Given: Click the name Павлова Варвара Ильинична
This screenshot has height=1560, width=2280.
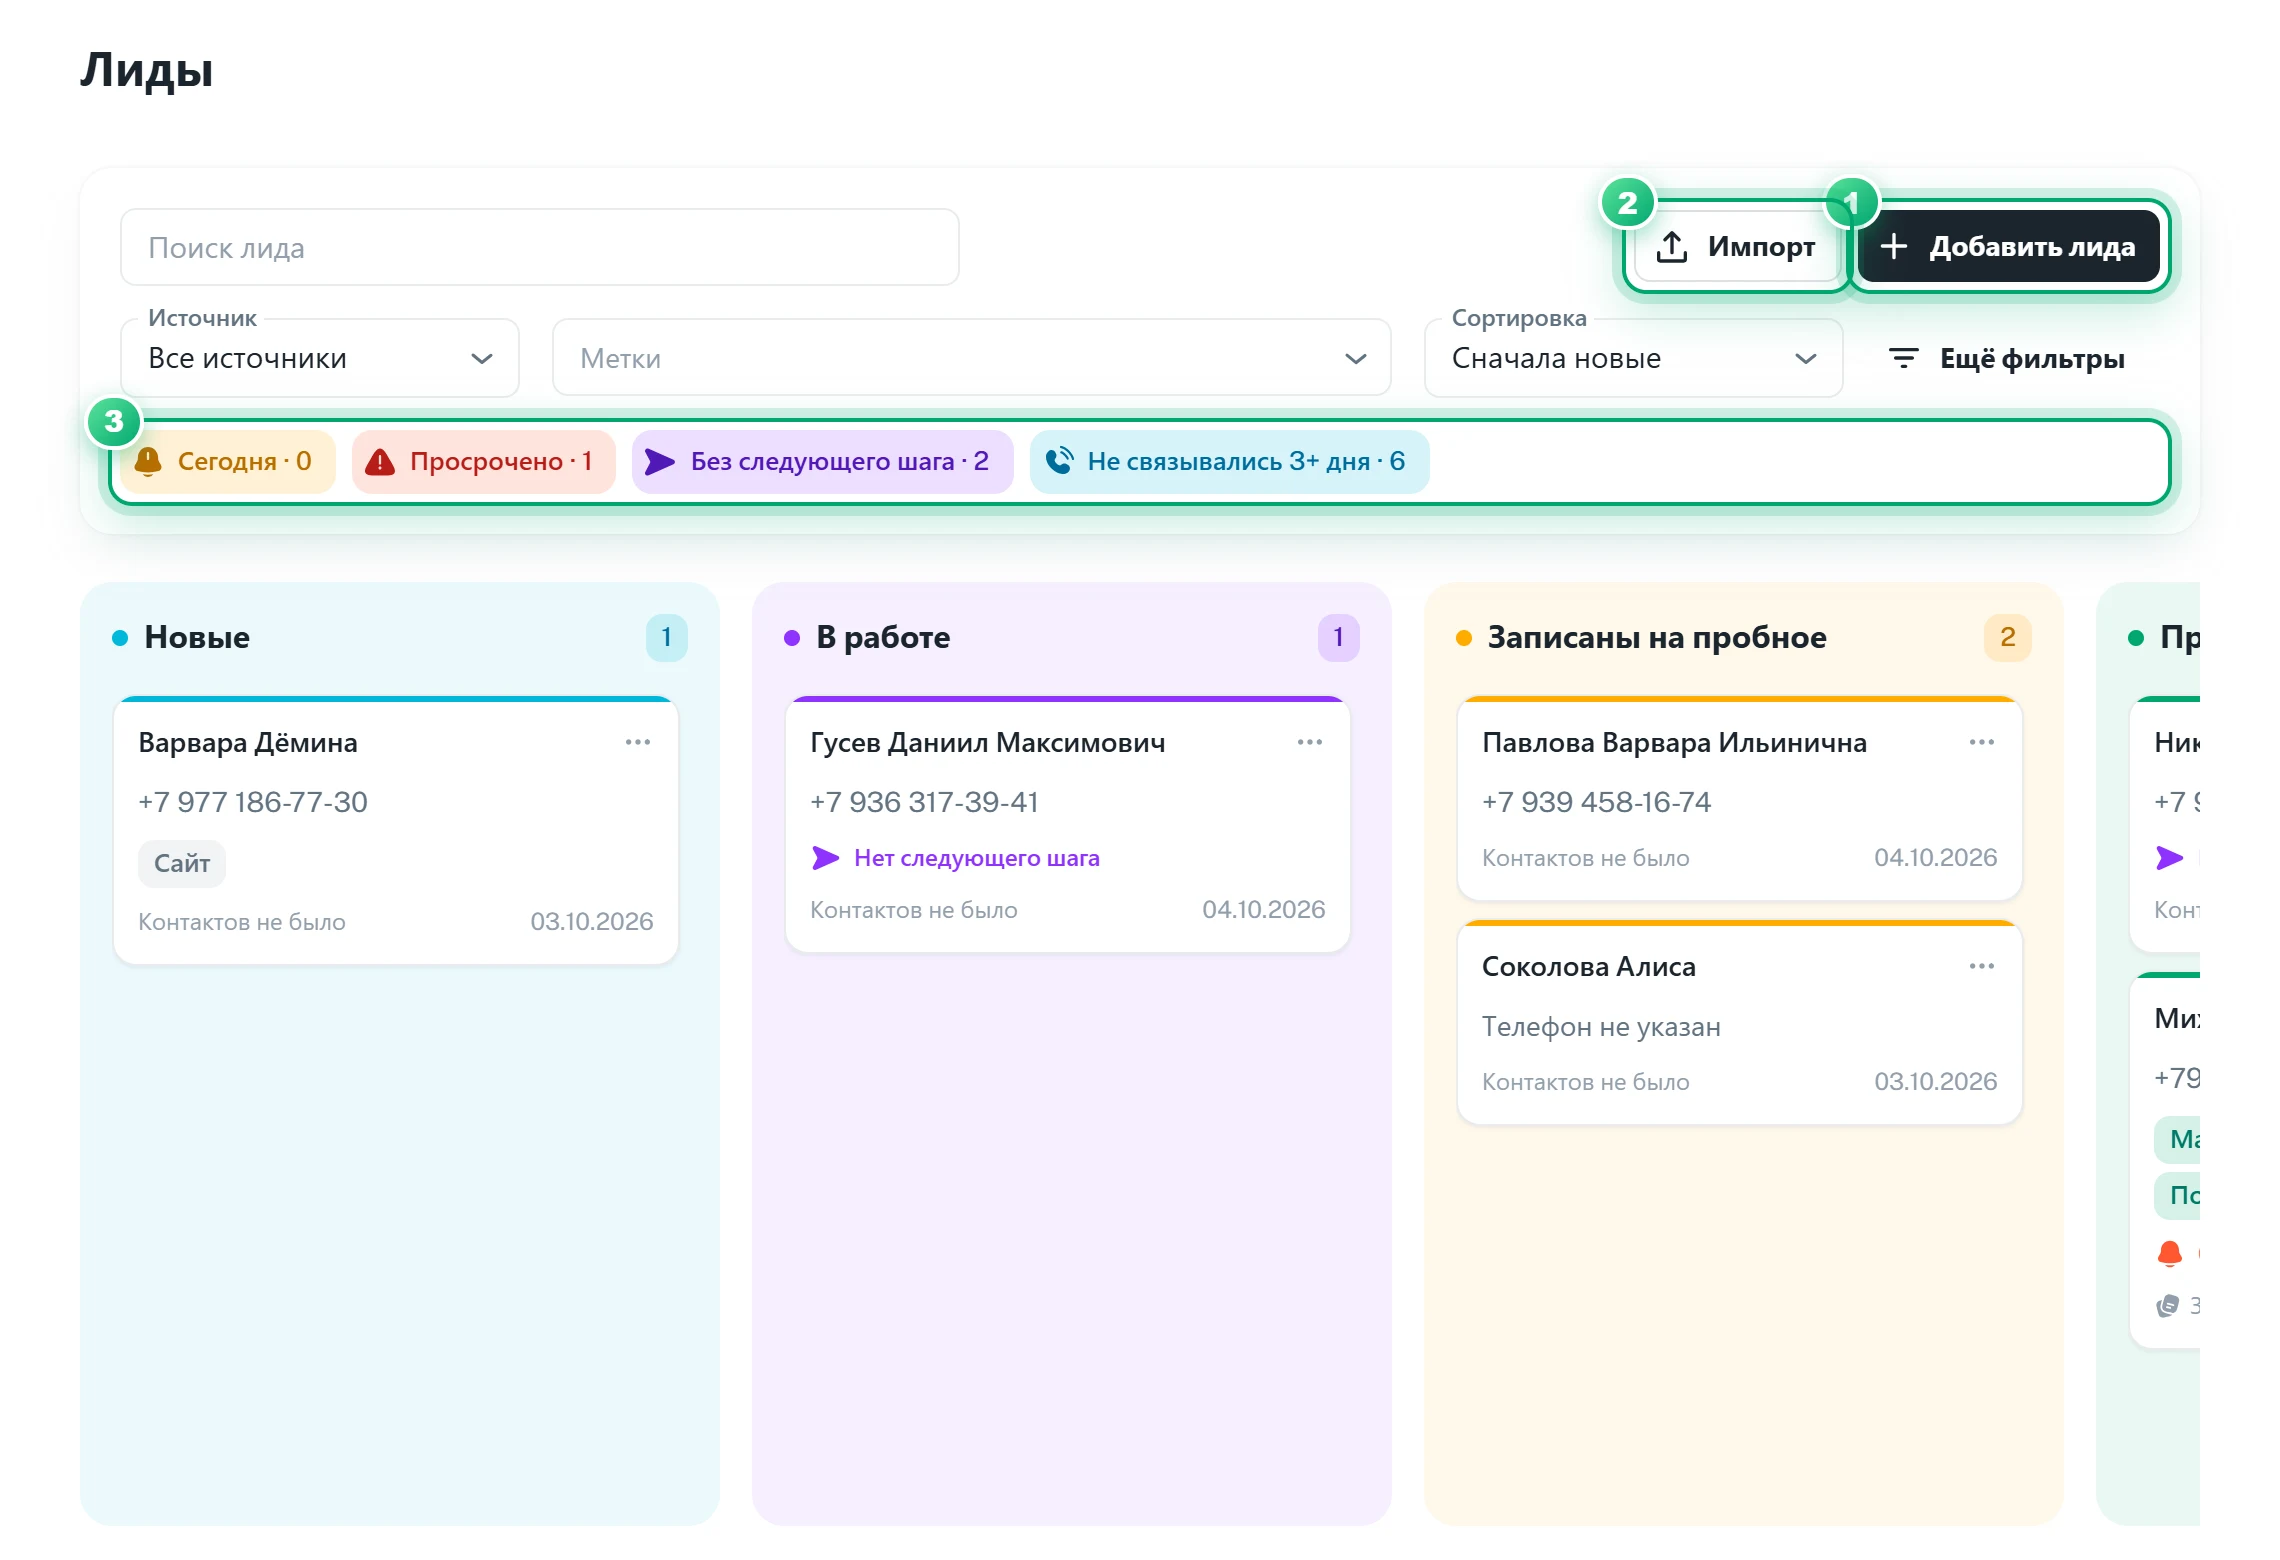Looking at the screenshot, I should click(1674, 742).
